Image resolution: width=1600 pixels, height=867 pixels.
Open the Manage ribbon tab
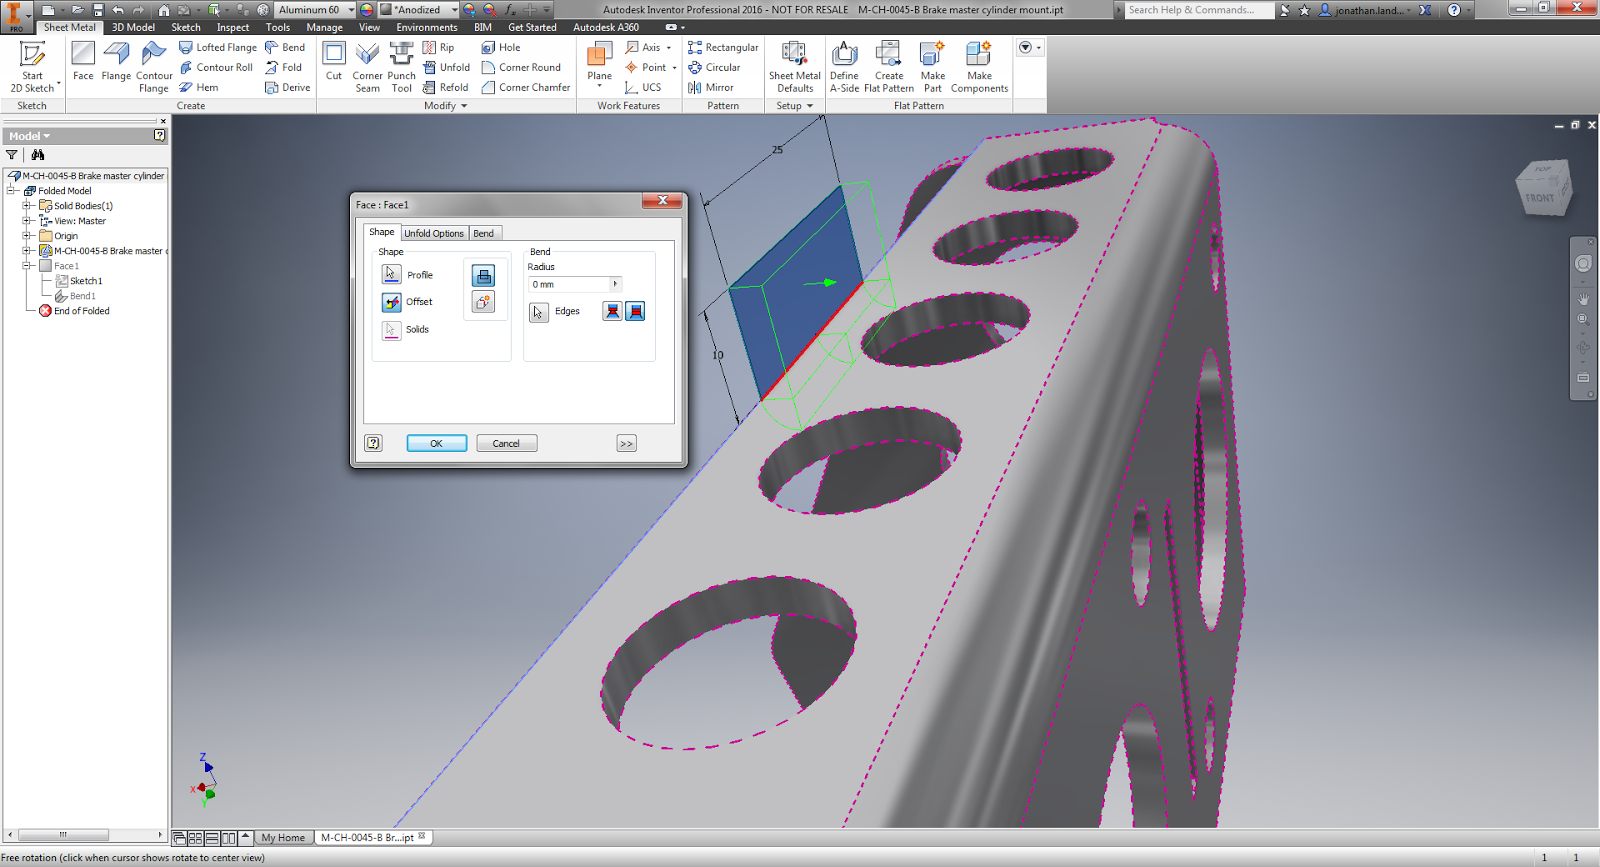pyautogui.click(x=324, y=27)
